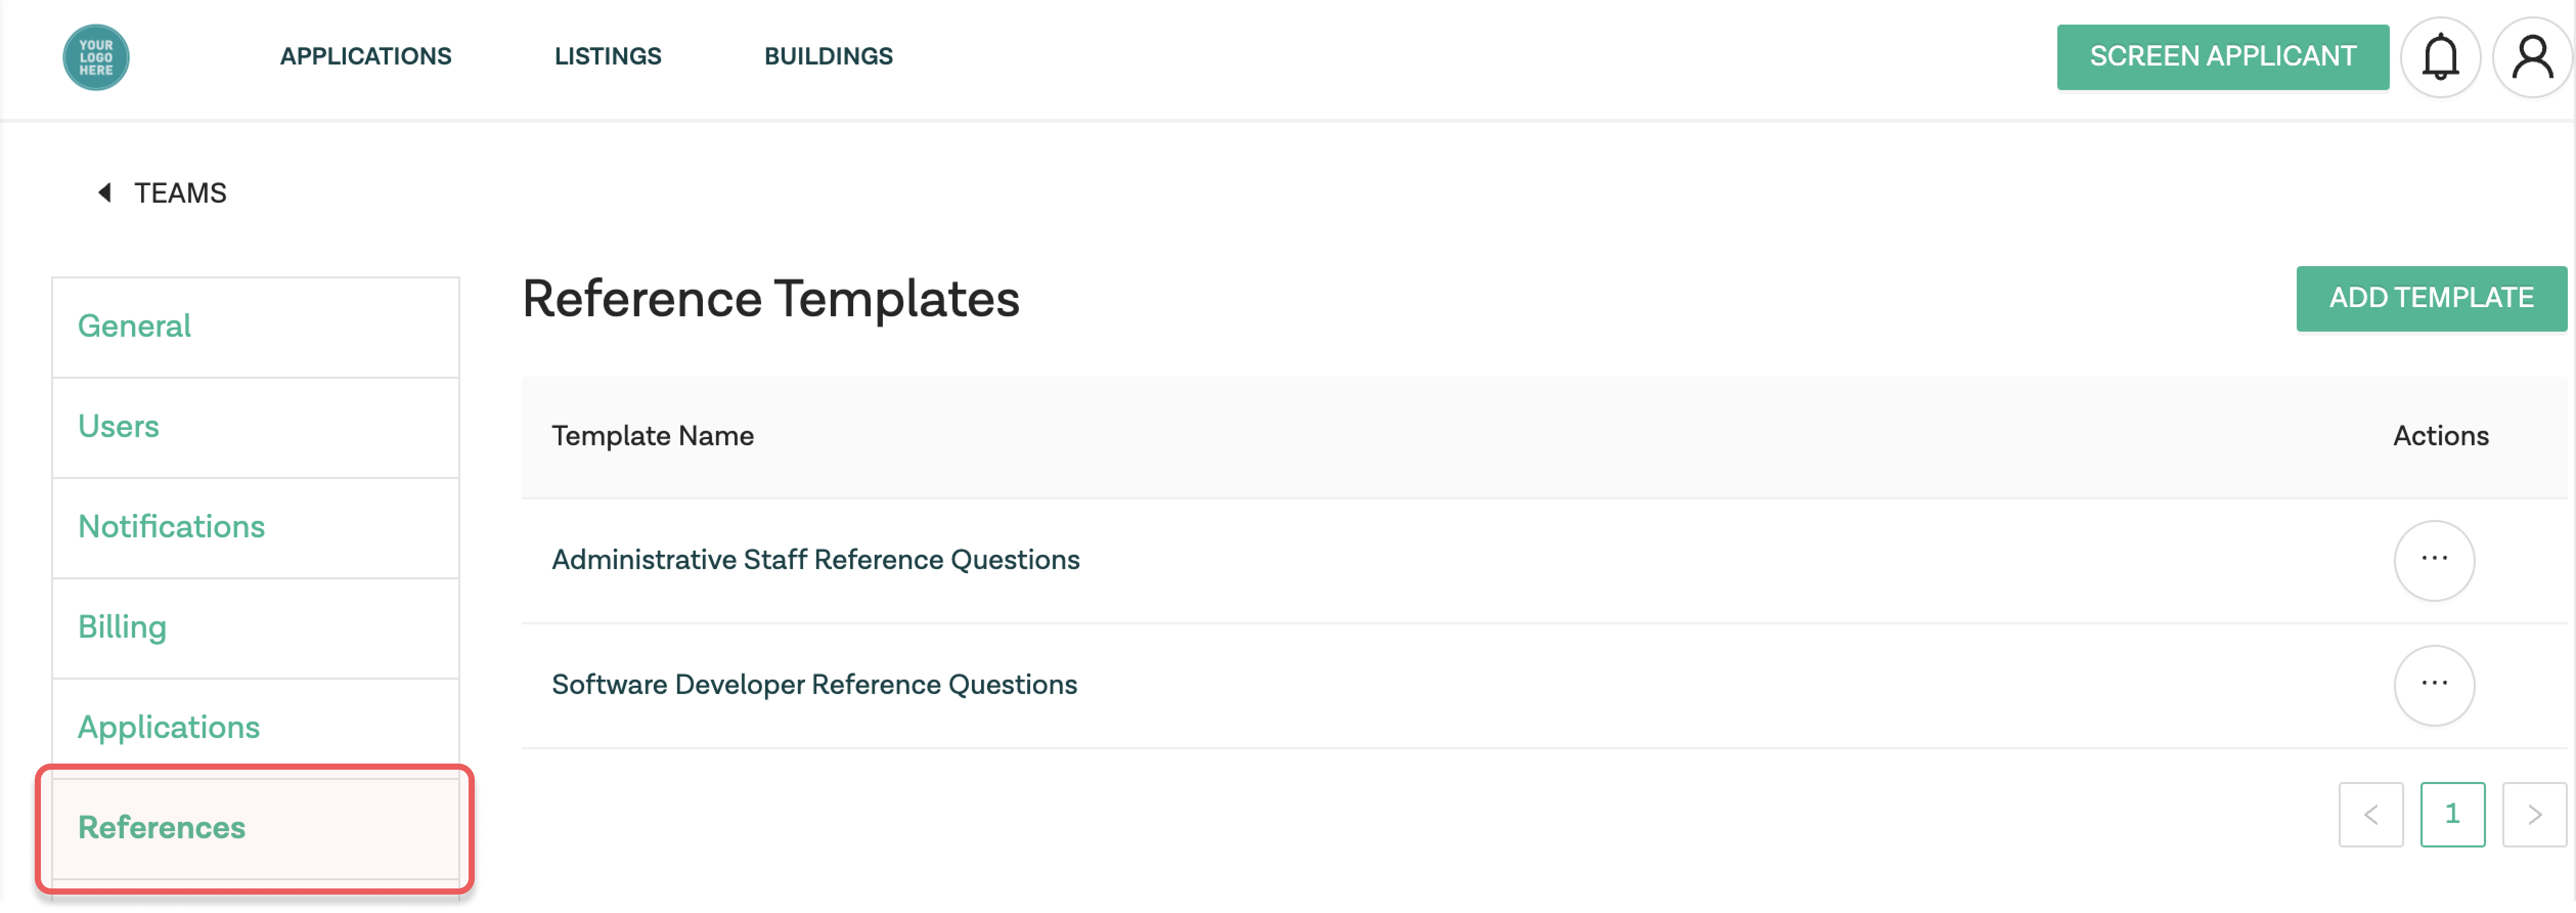2576x913 pixels.
Task: Open the APPLICATIONS section in the top navigation
Action: point(366,56)
